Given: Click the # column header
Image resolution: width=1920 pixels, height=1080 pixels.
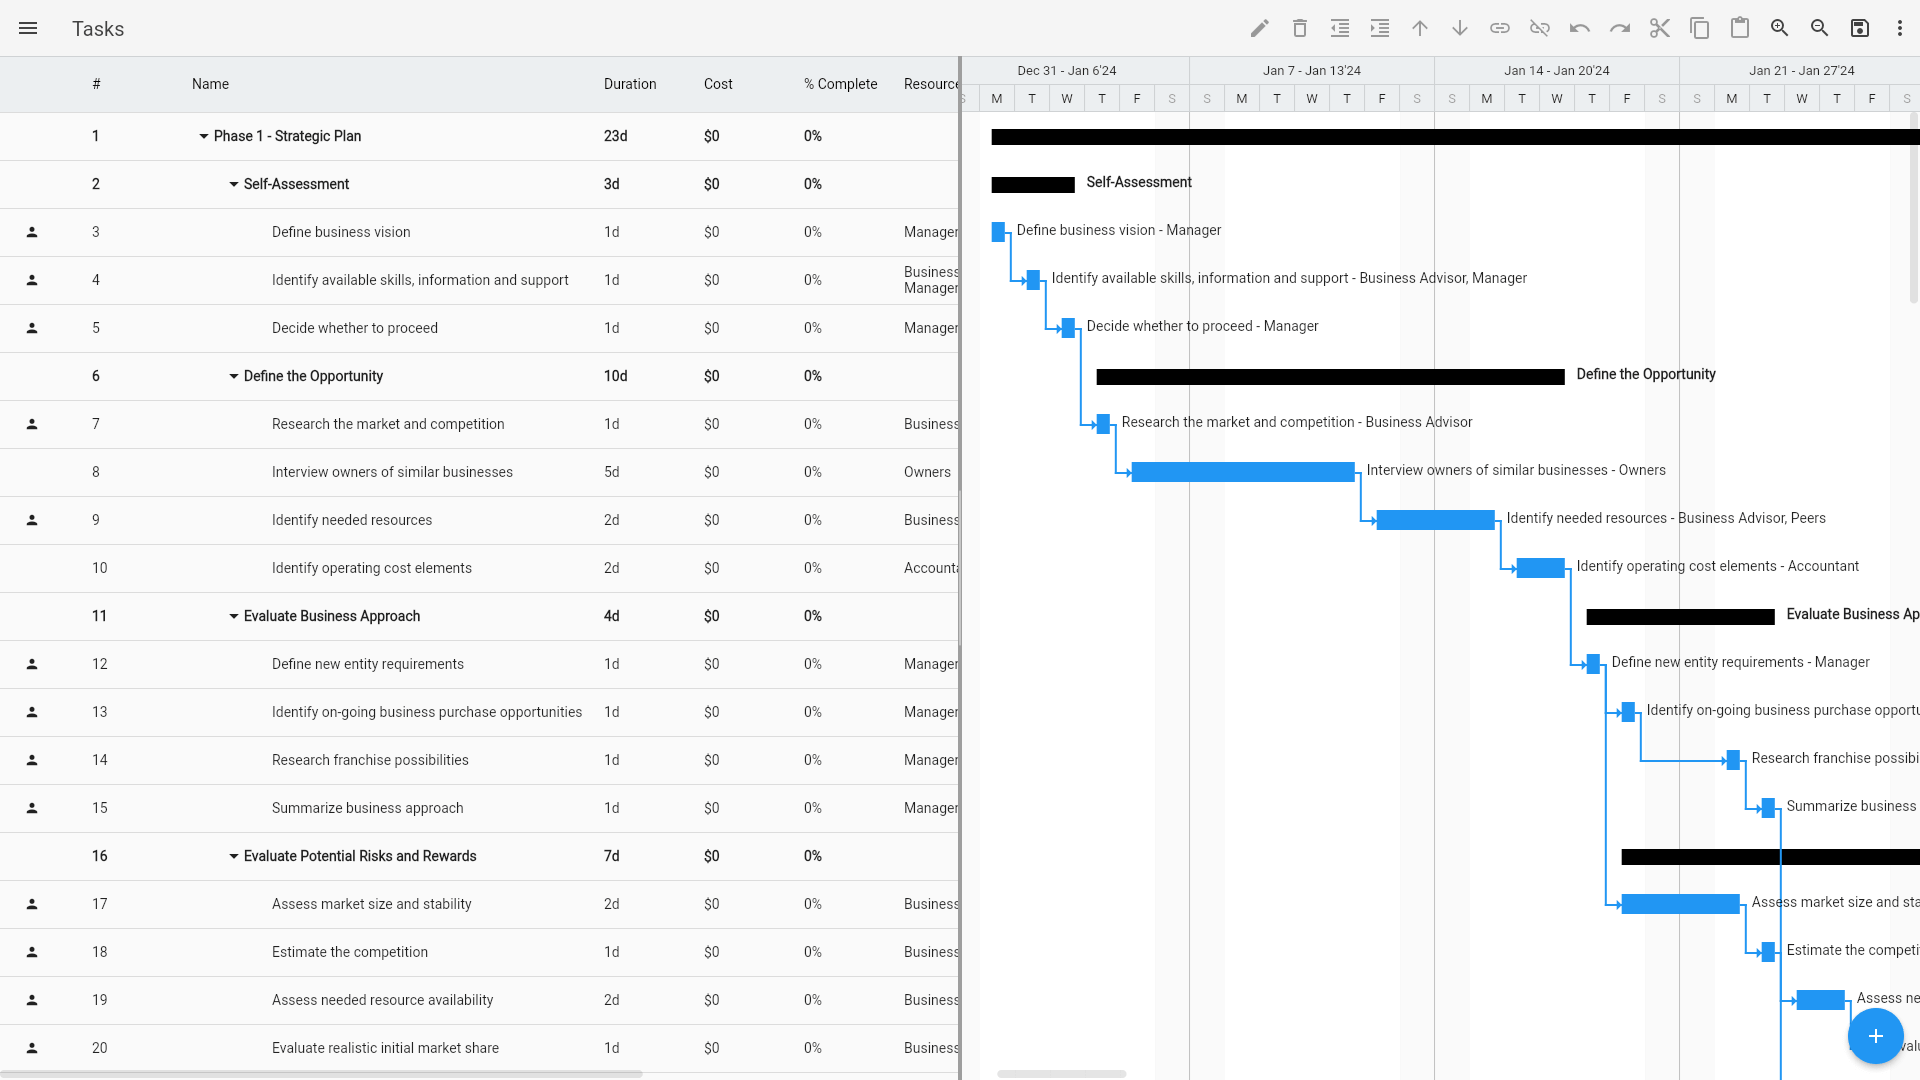Looking at the screenshot, I should coord(96,84).
